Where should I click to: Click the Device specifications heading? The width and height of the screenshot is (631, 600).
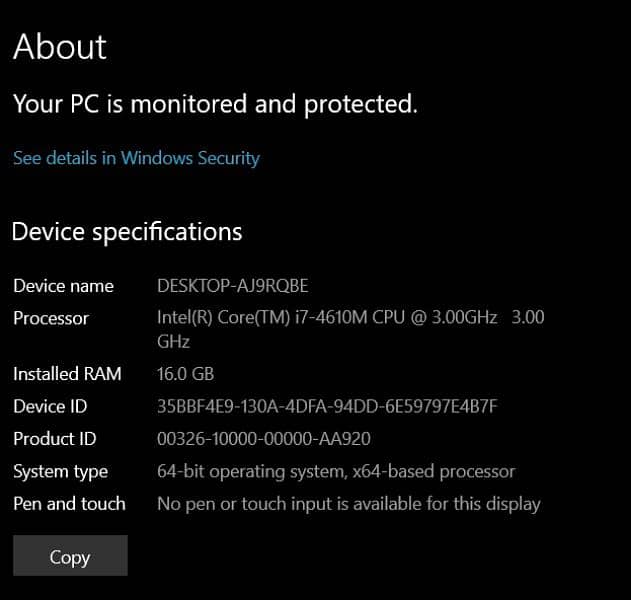pyautogui.click(x=127, y=232)
